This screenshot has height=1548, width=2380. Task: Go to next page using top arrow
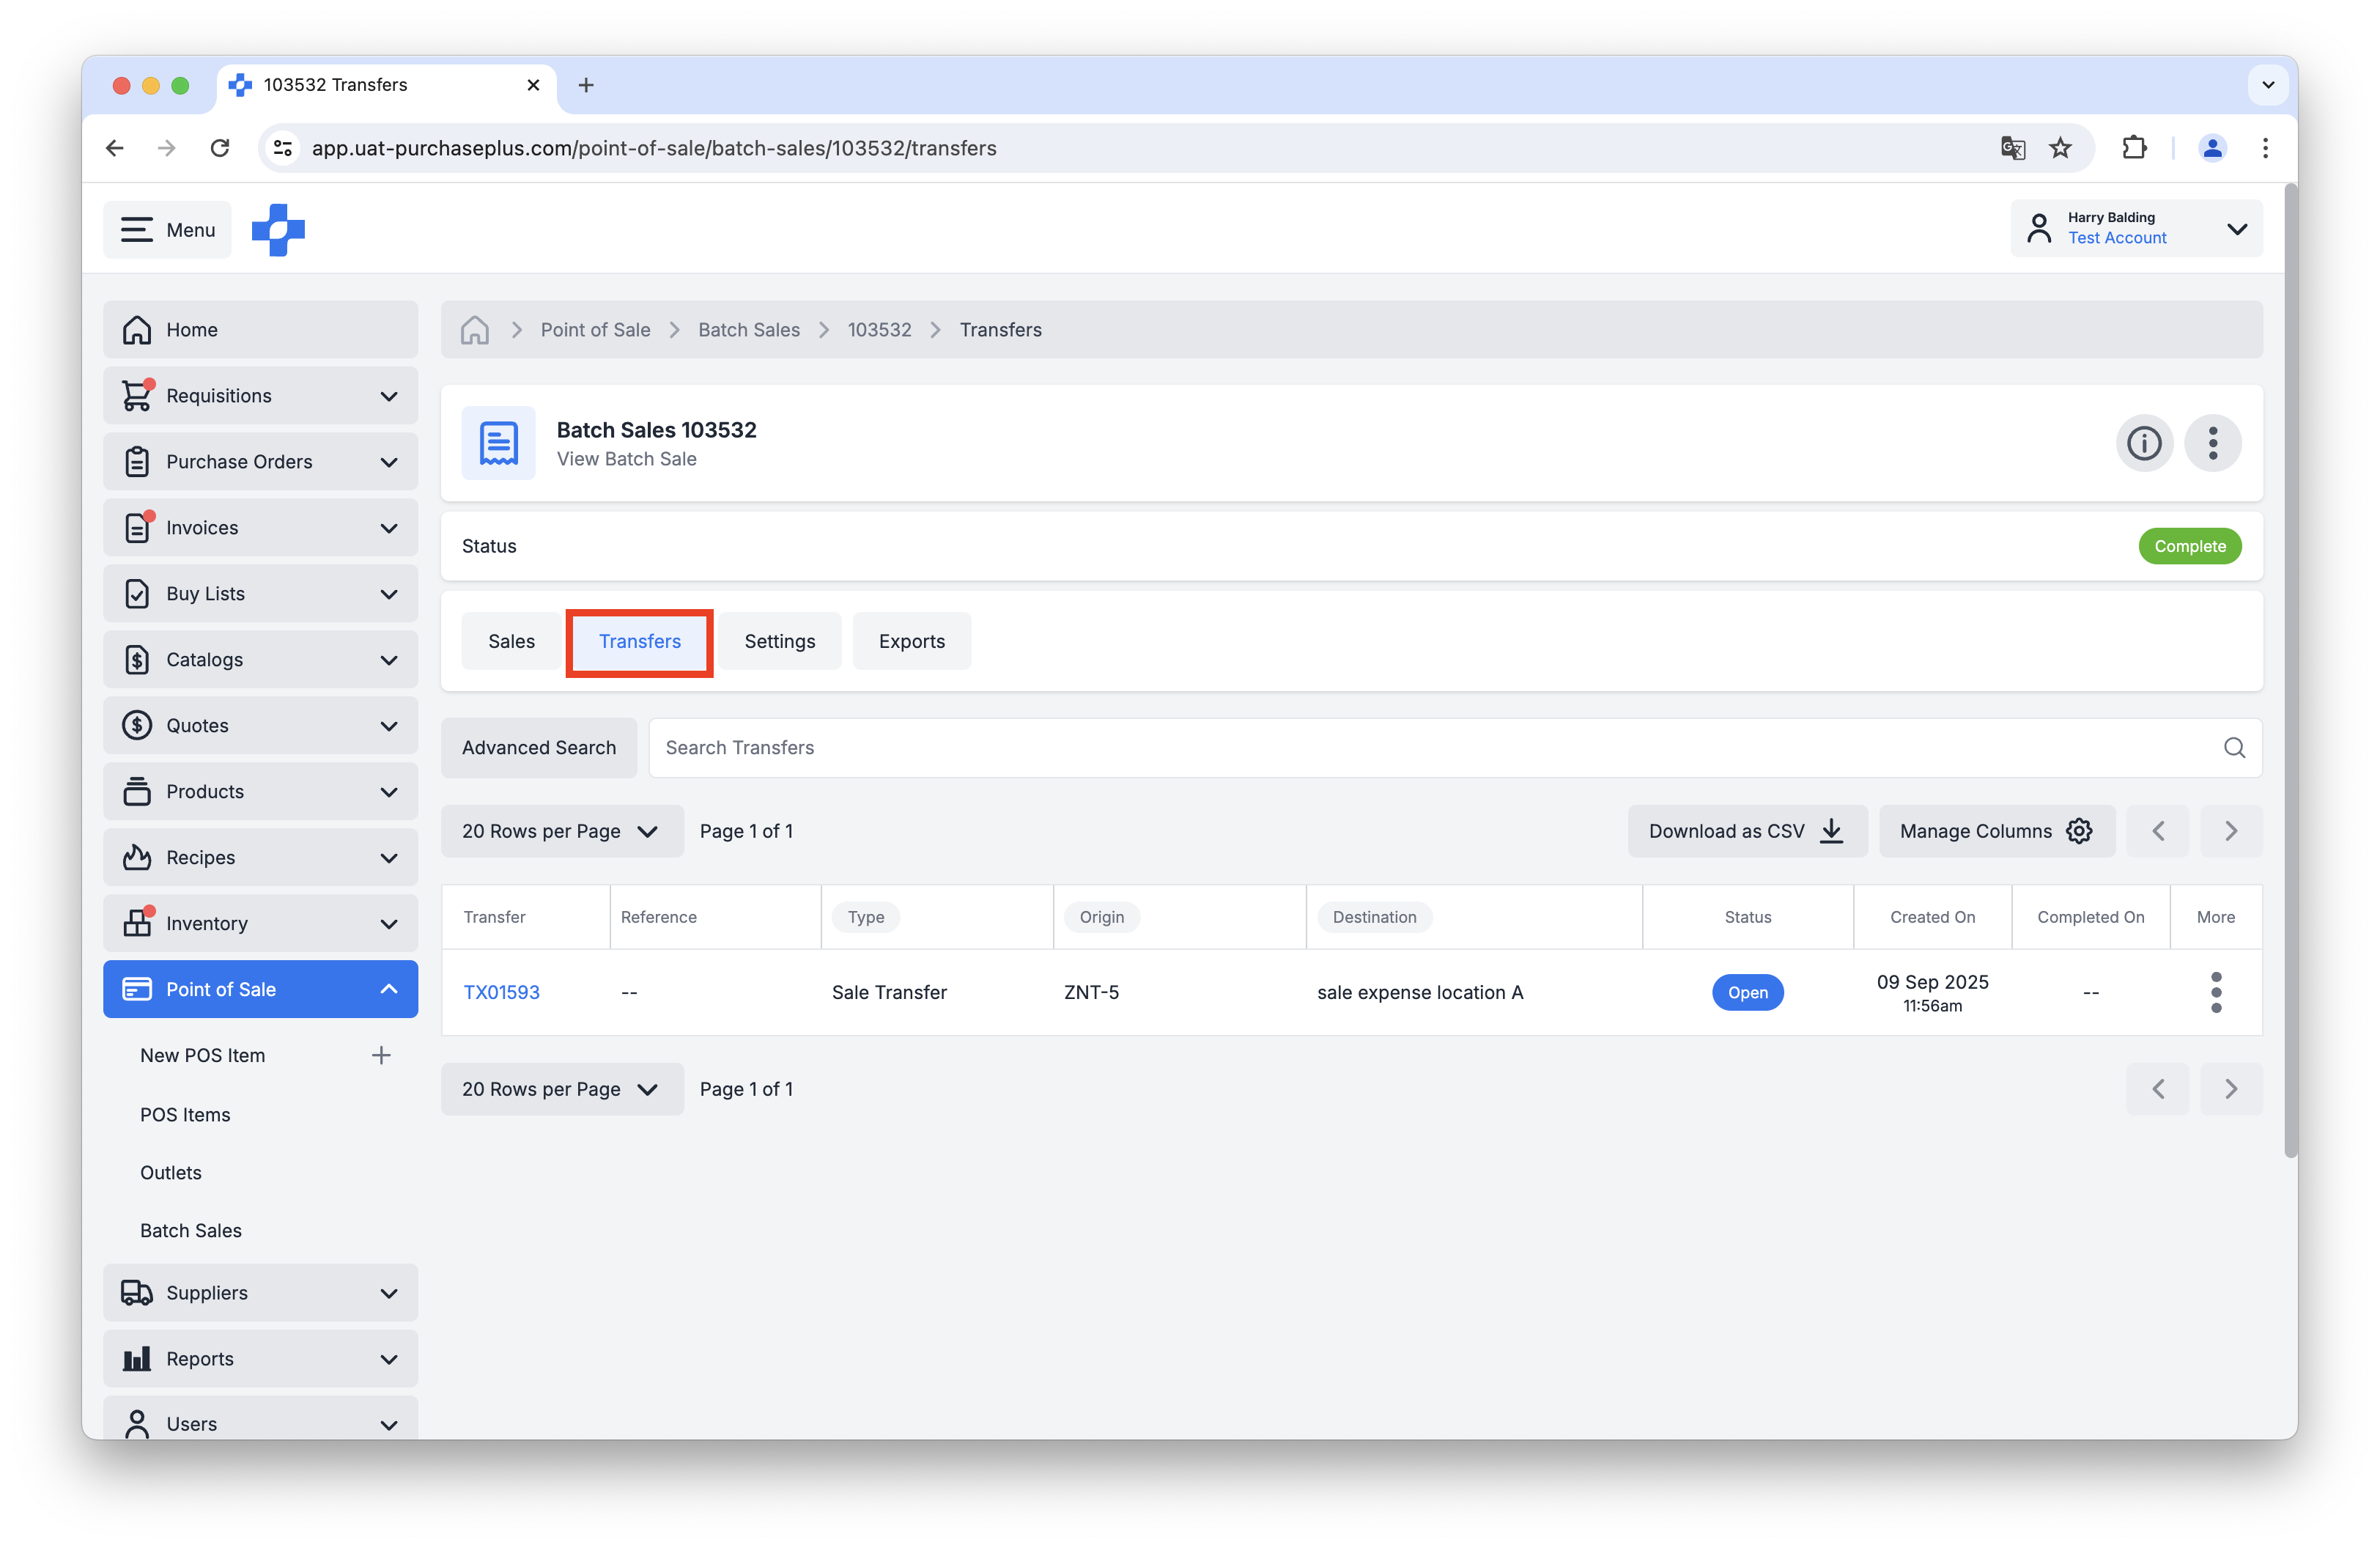2230,831
